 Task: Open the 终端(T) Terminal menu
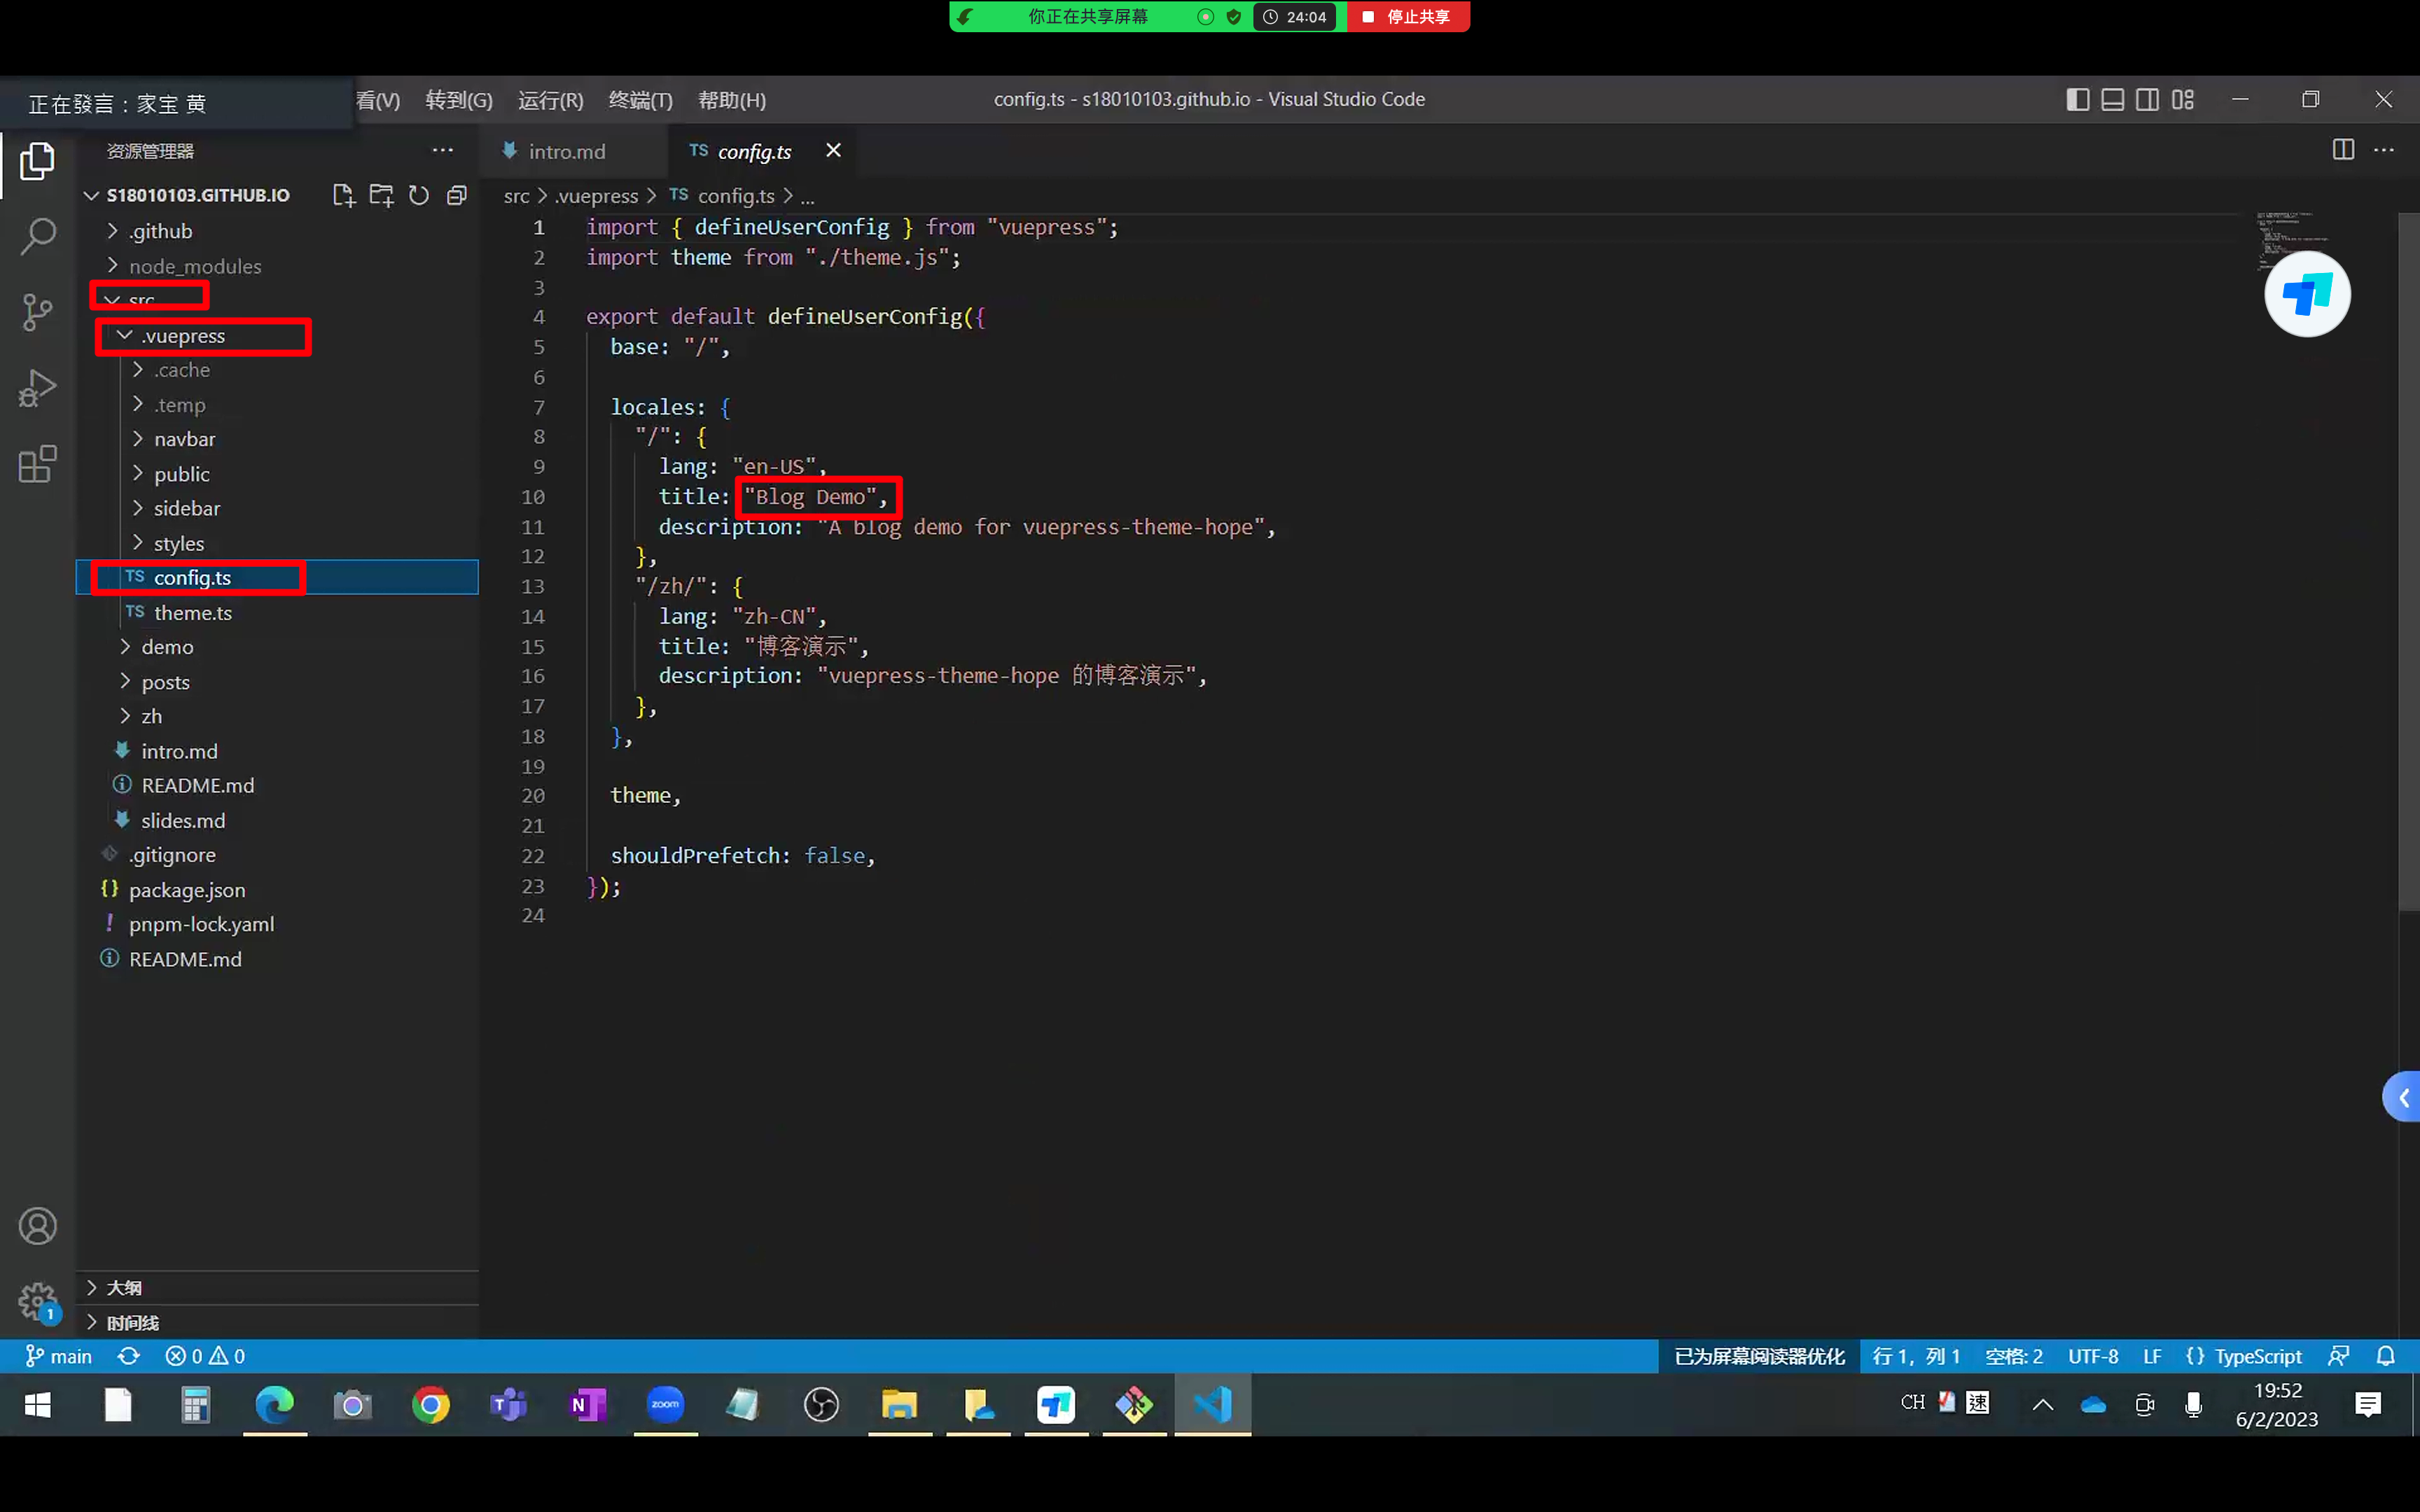(641, 100)
